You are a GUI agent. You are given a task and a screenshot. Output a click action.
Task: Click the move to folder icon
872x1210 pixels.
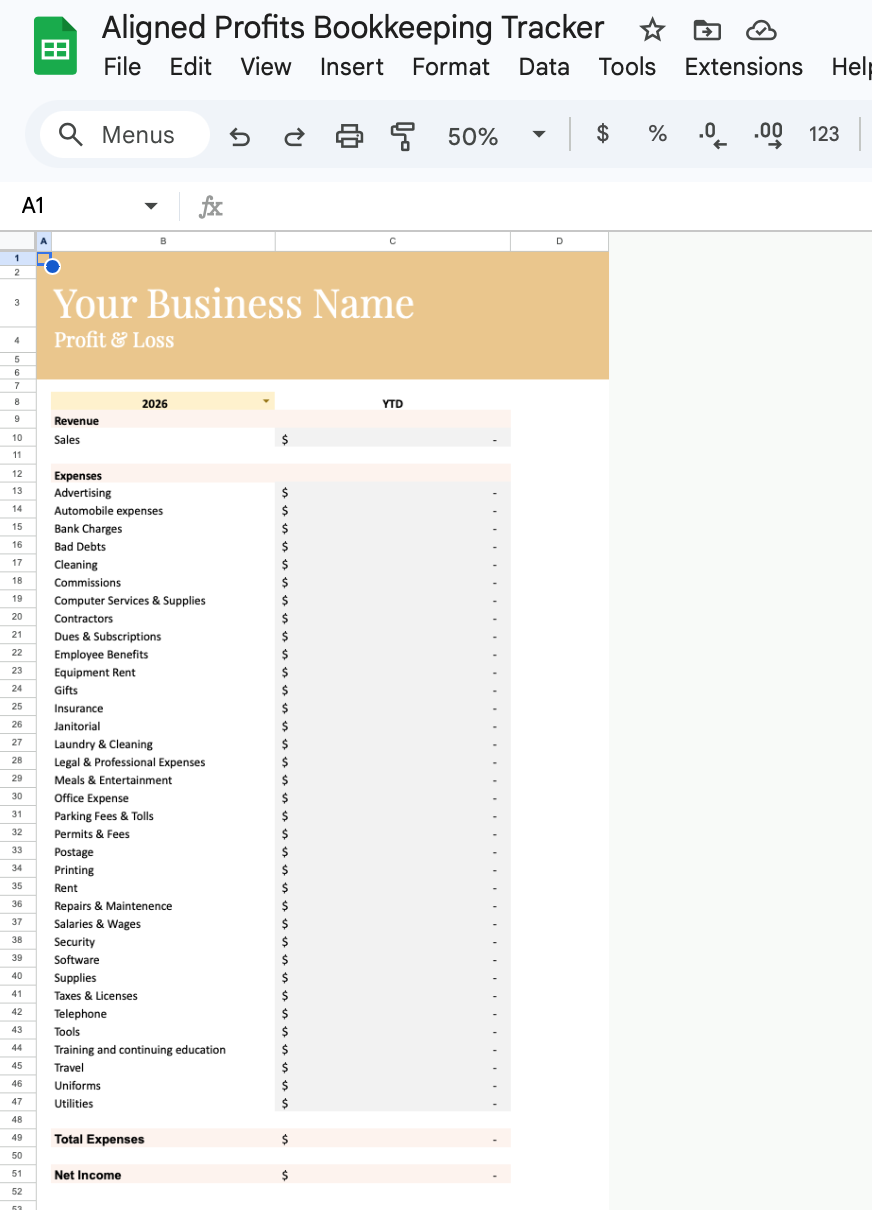(706, 30)
